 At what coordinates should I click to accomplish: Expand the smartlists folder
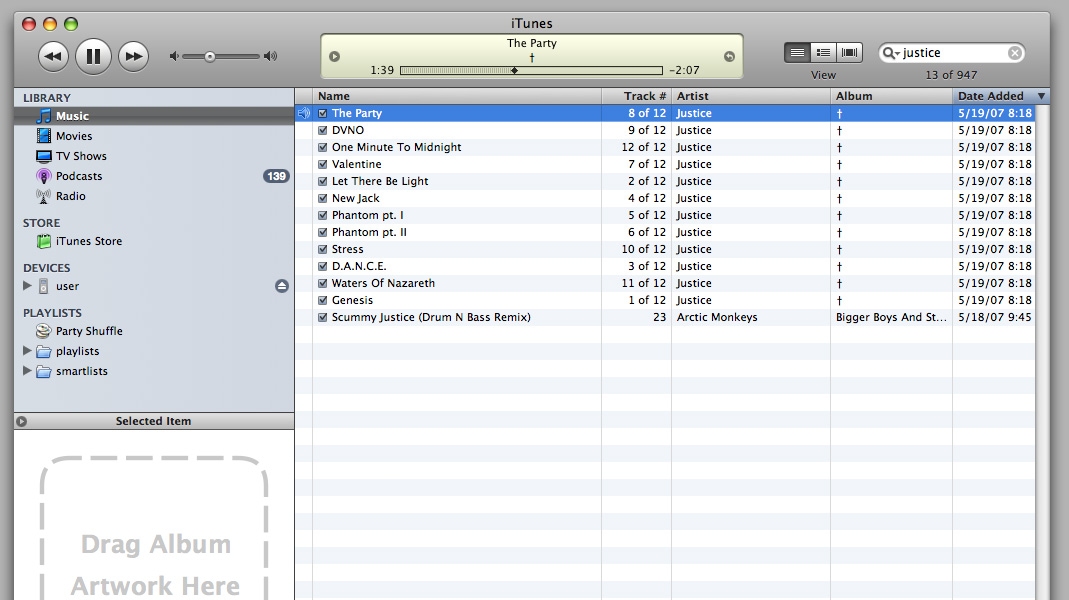pyautogui.click(x=28, y=371)
